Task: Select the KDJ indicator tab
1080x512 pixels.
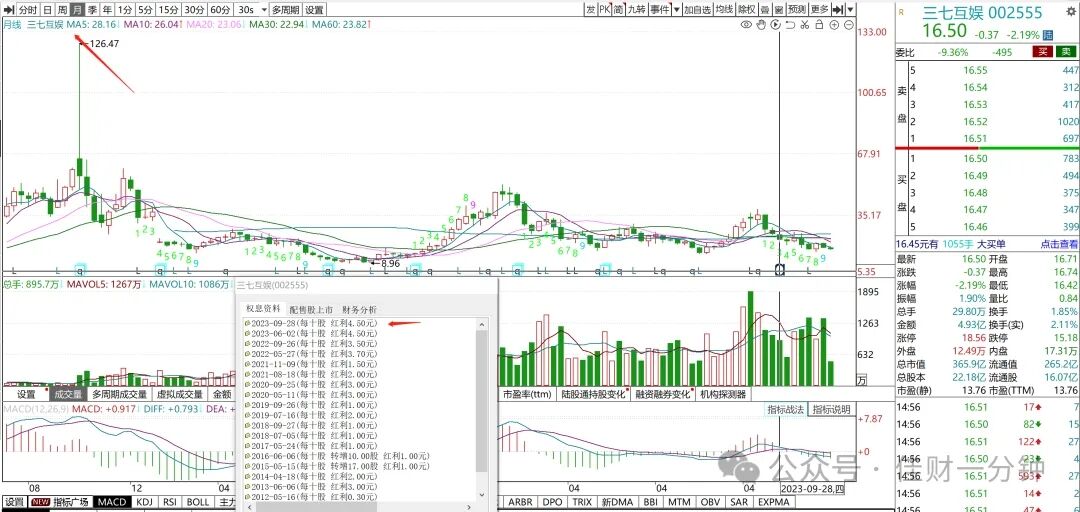Action: pos(145,502)
